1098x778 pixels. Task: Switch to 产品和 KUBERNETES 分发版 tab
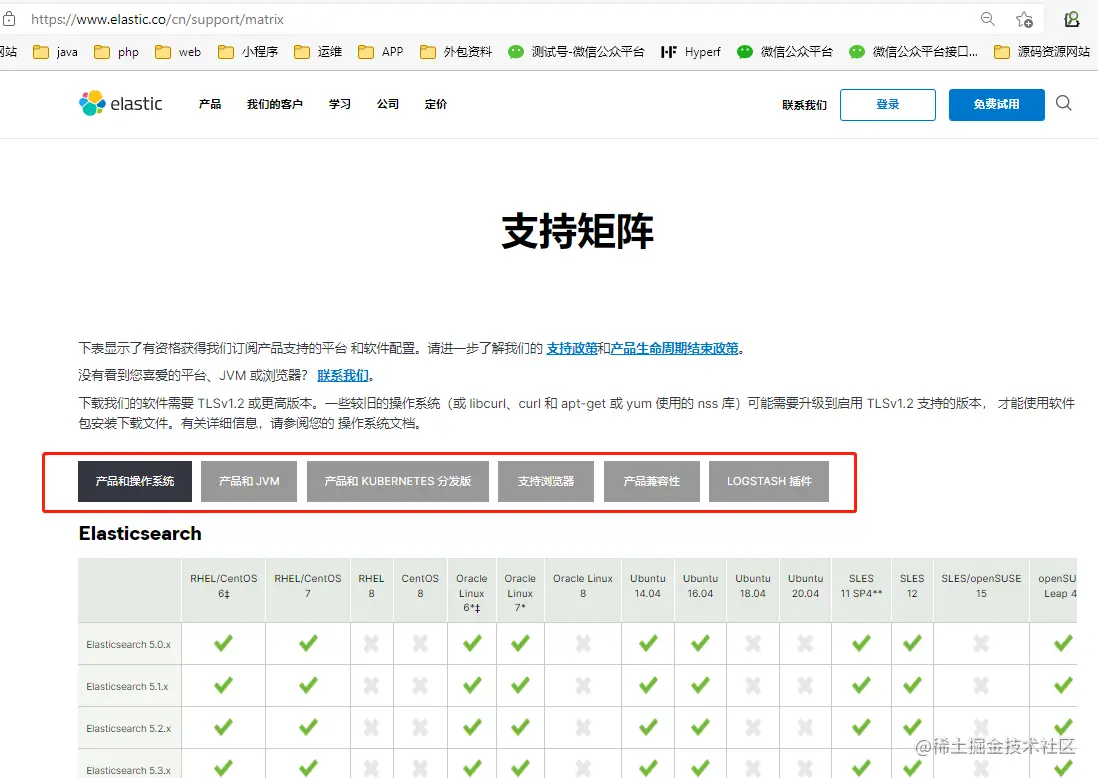click(397, 481)
